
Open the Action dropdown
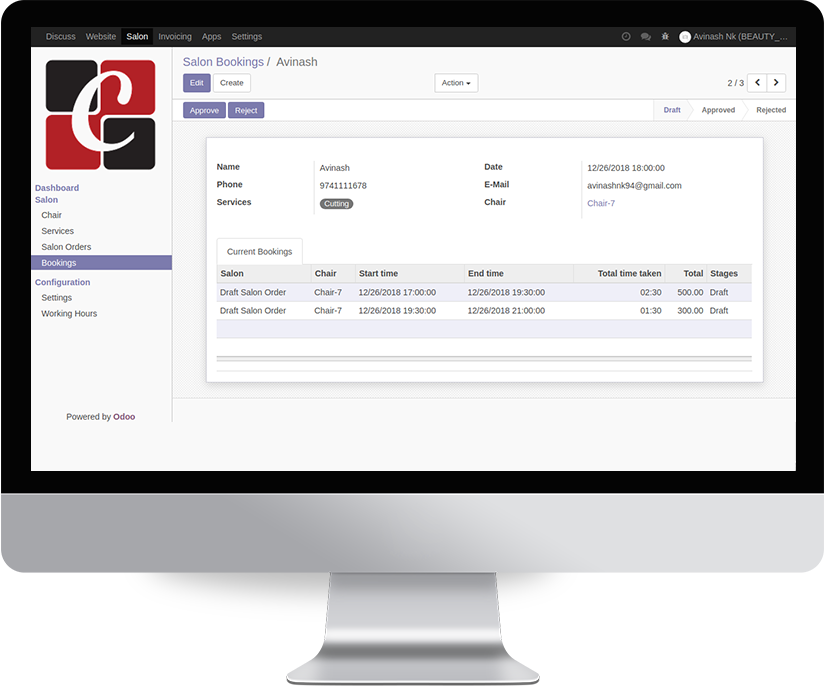(456, 83)
